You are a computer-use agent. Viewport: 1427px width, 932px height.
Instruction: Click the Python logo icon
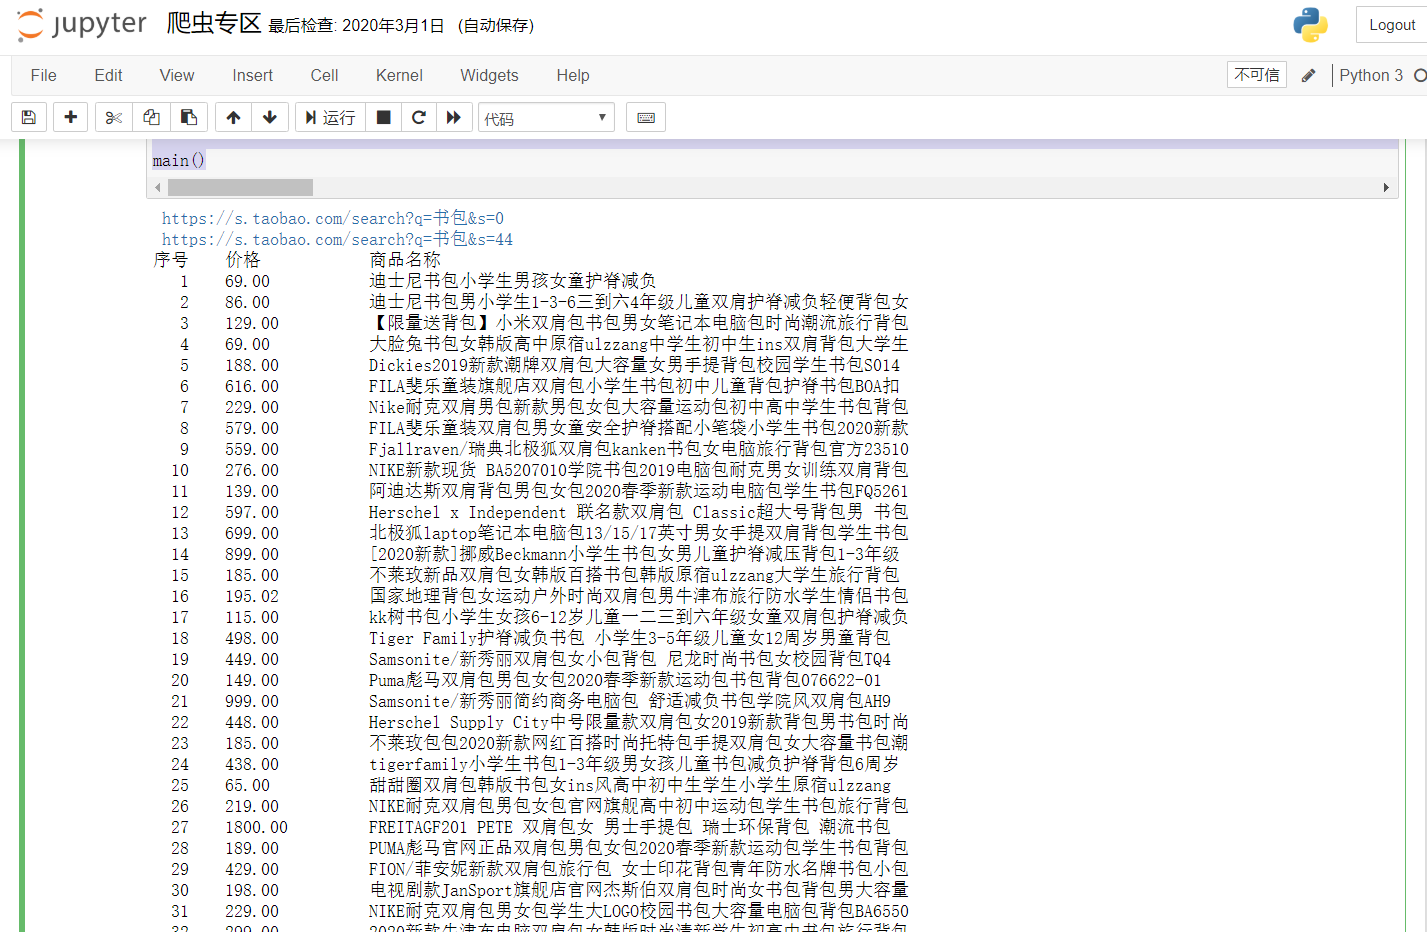click(x=1310, y=25)
